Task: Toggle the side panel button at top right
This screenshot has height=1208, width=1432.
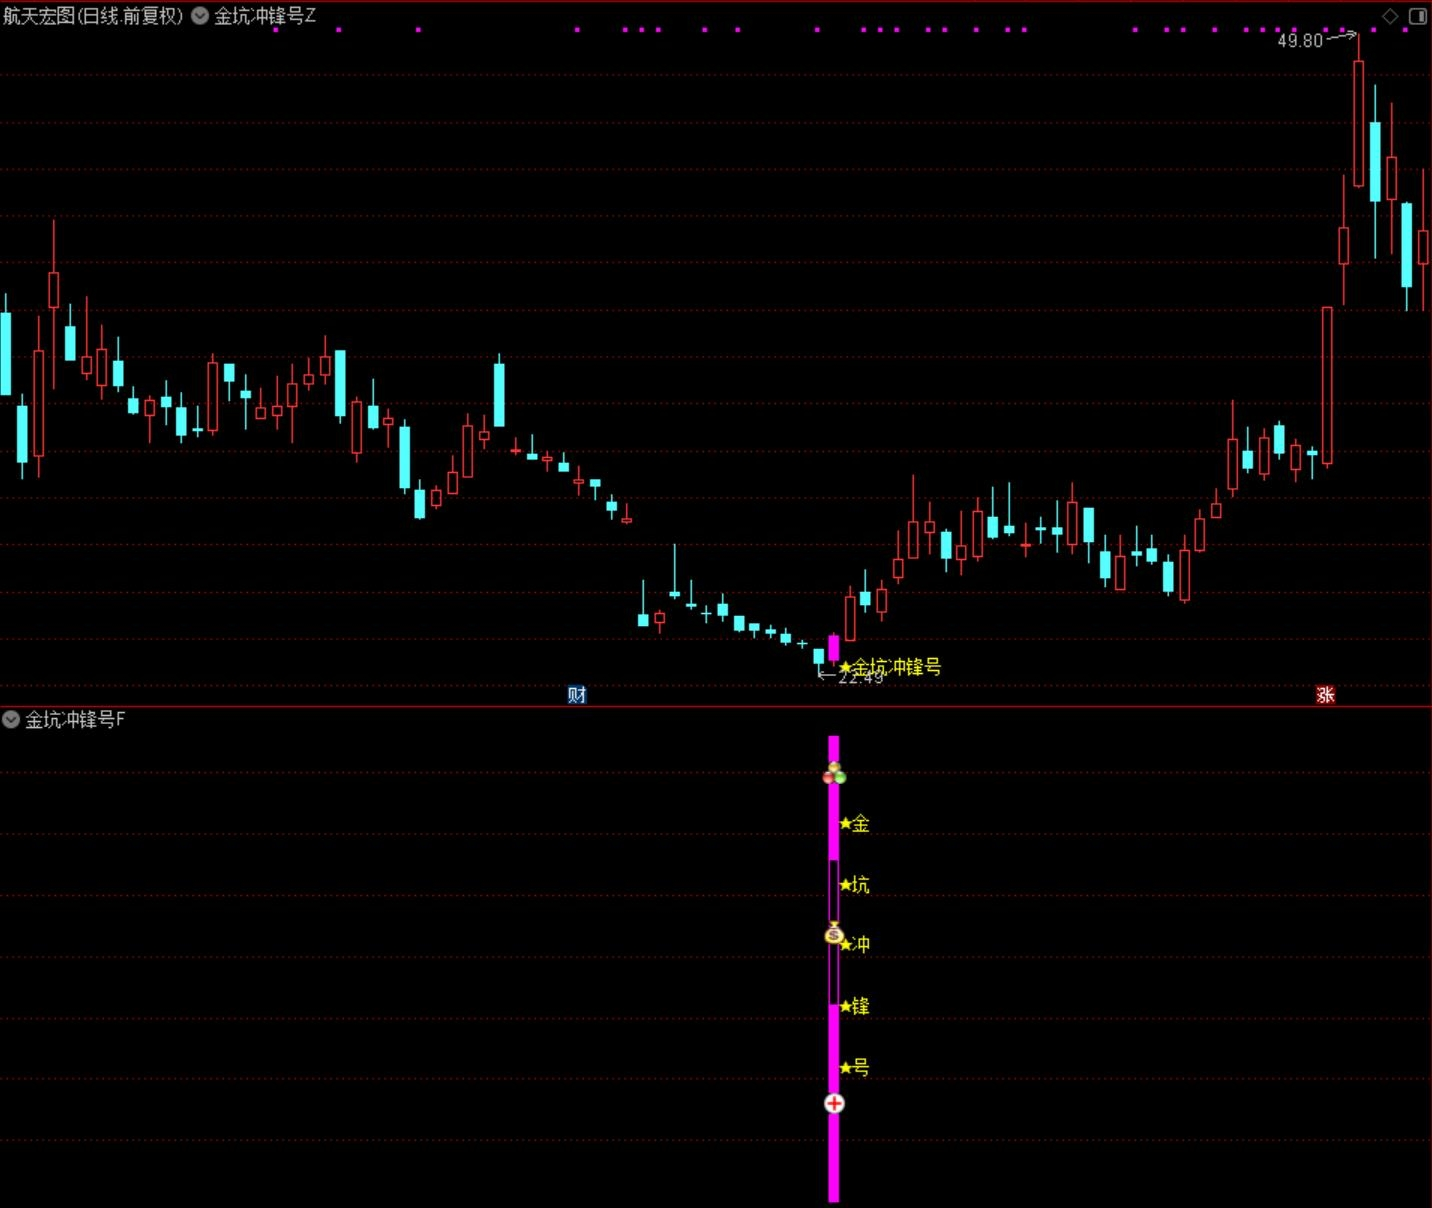Action: coord(1418,16)
